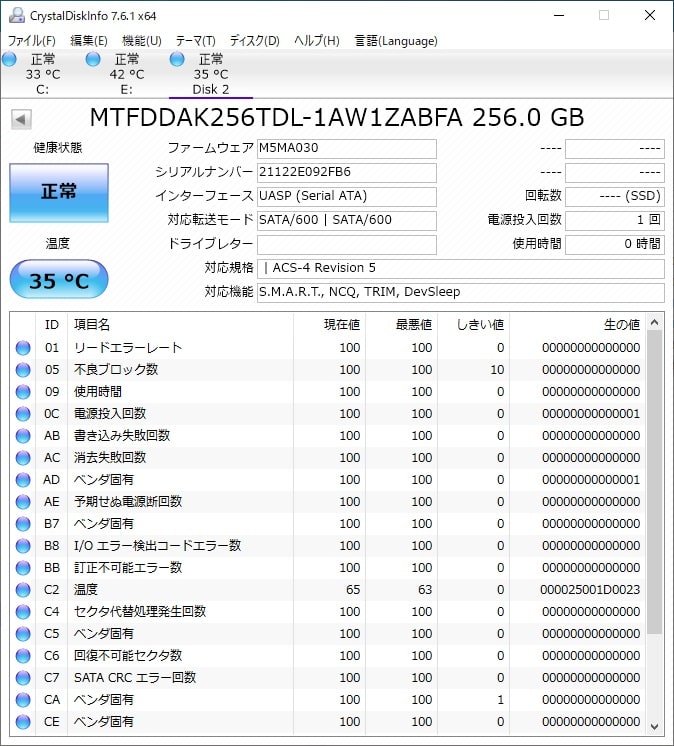Open the 言語(Language) menu

tap(396, 41)
